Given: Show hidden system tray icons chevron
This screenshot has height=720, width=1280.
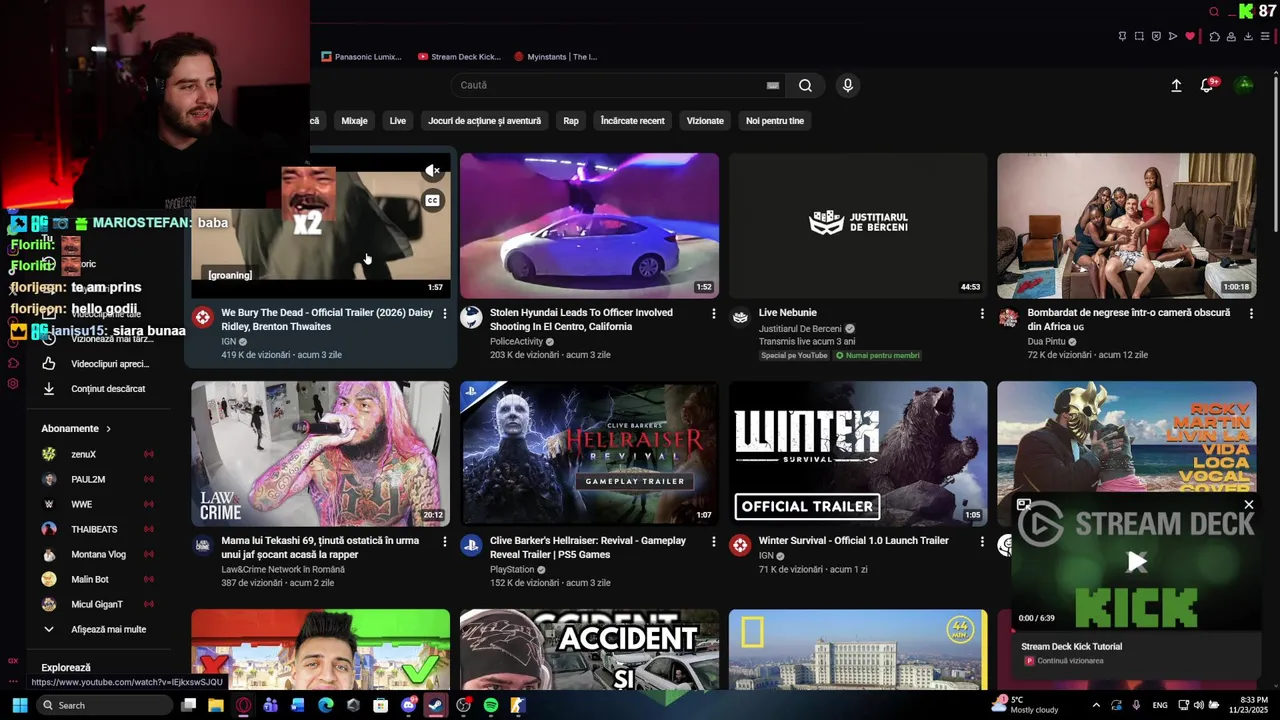Looking at the screenshot, I should coord(1096,705).
